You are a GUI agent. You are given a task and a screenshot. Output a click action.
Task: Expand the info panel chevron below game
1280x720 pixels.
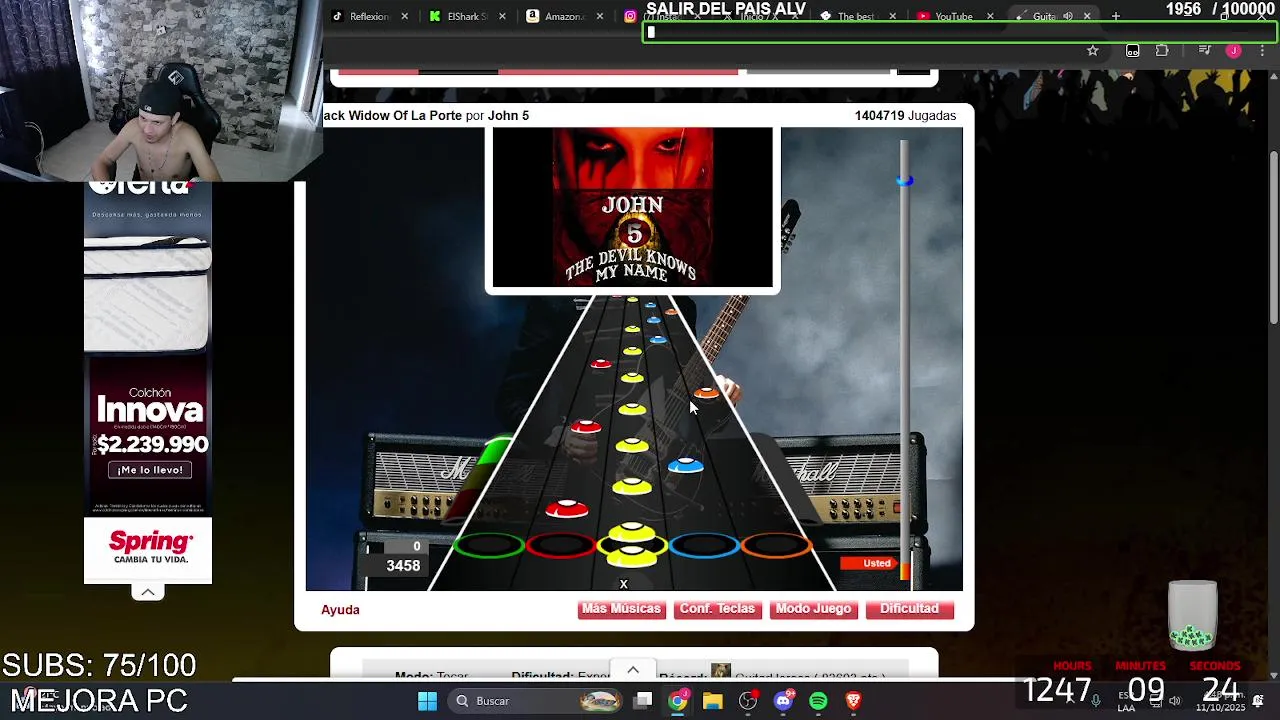[633, 670]
